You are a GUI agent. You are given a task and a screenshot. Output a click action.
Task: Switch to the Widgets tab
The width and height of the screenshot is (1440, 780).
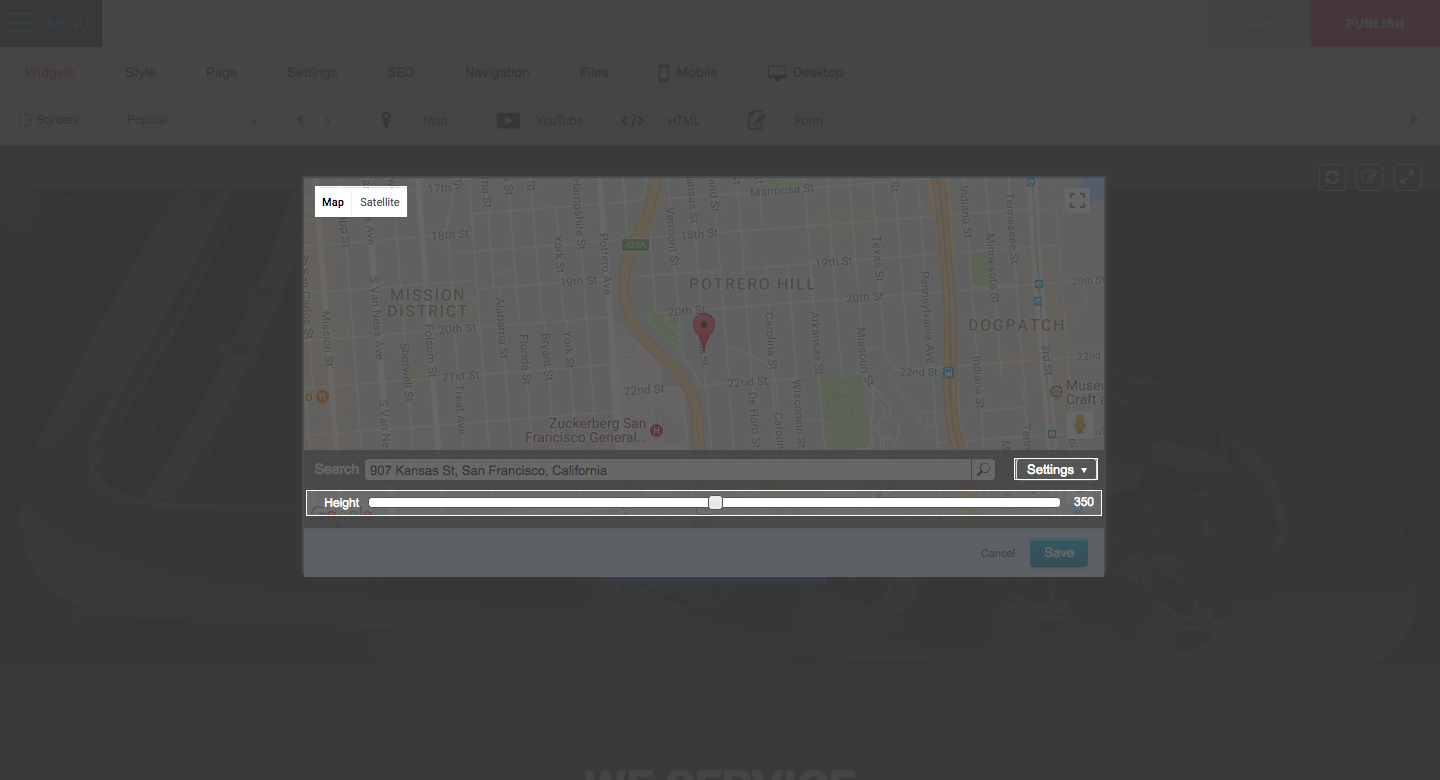pos(50,72)
